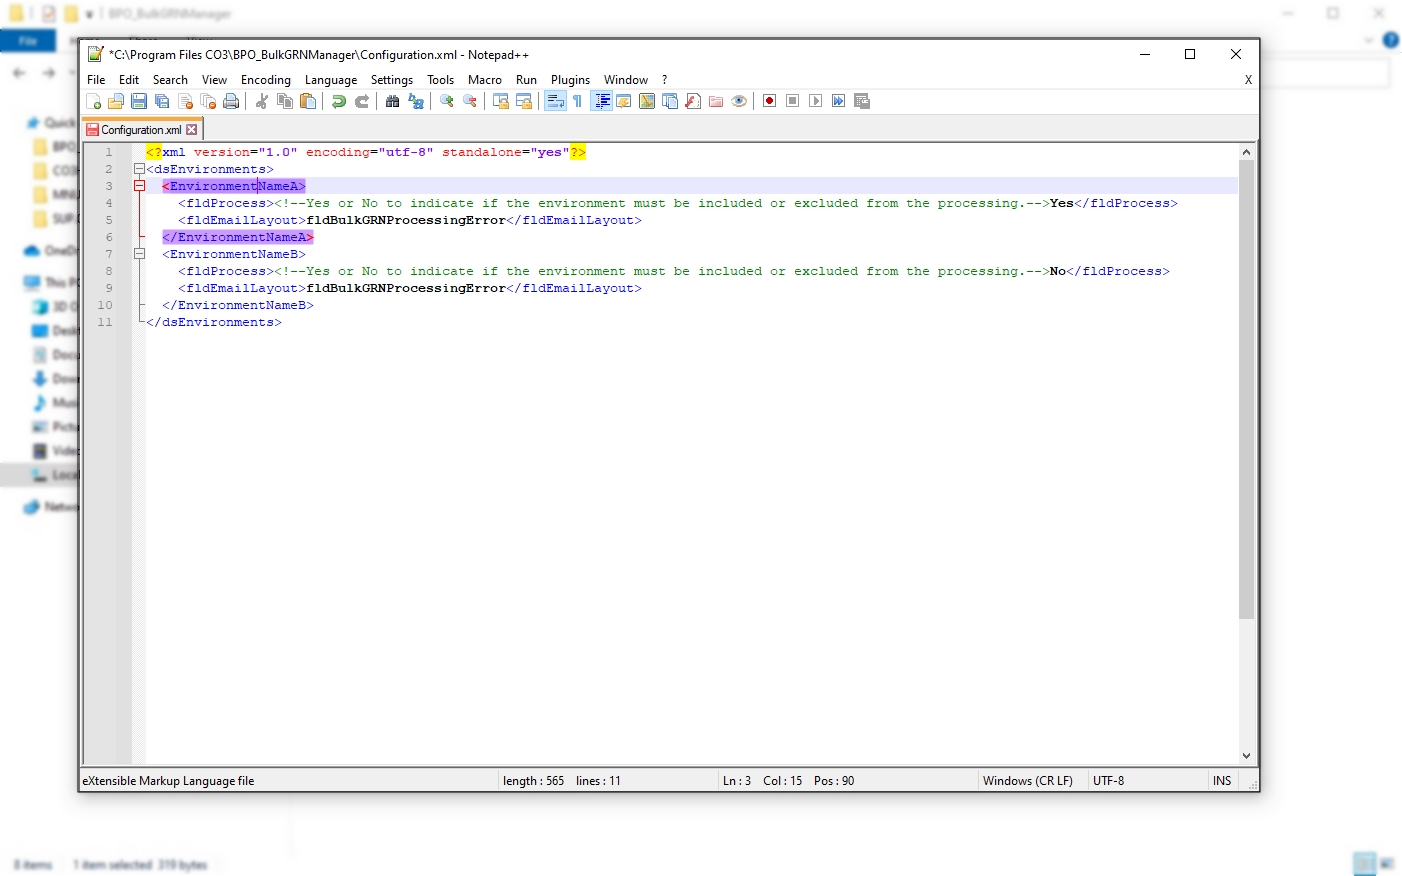
Task: Collapse the EnvironmentNameA fold marker on line 3
Action: click(x=139, y=186)
